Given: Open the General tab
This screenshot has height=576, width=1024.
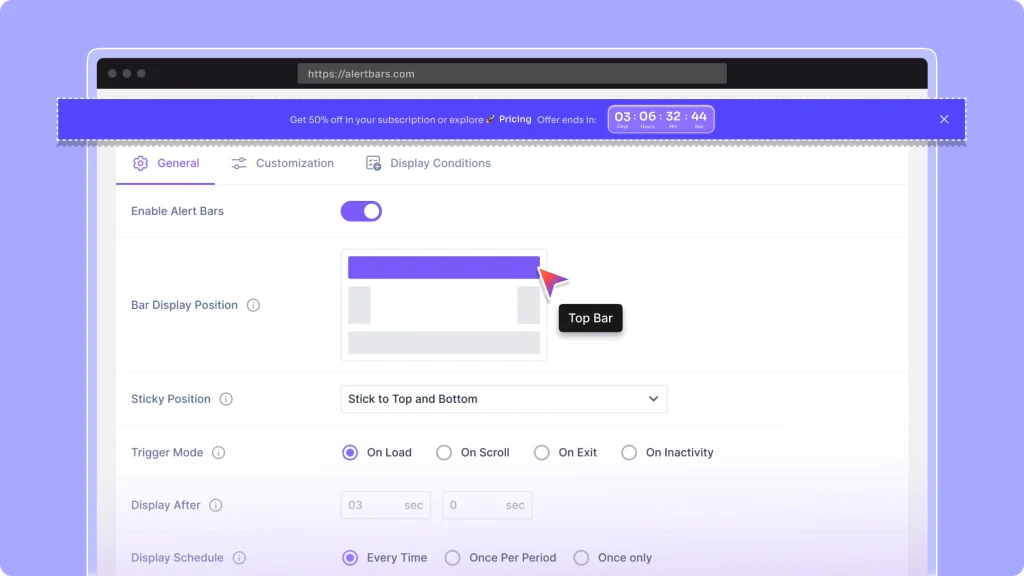Looking at the screenshot, I should 166,163.
